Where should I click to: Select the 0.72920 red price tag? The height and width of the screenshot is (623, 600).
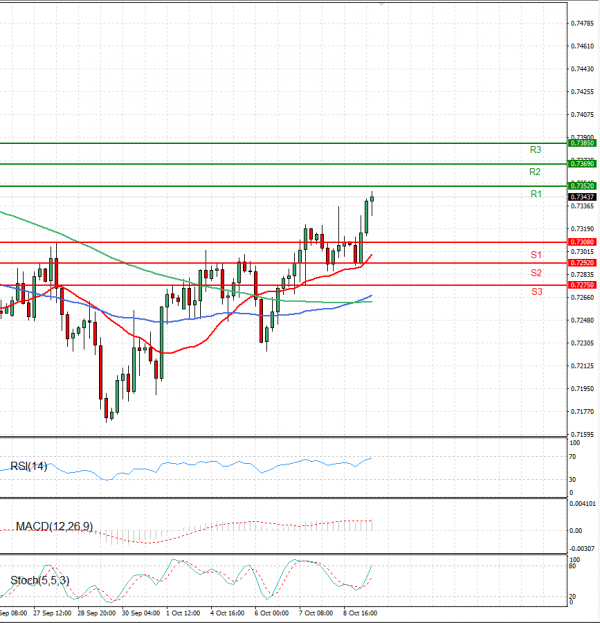(582, 263)
